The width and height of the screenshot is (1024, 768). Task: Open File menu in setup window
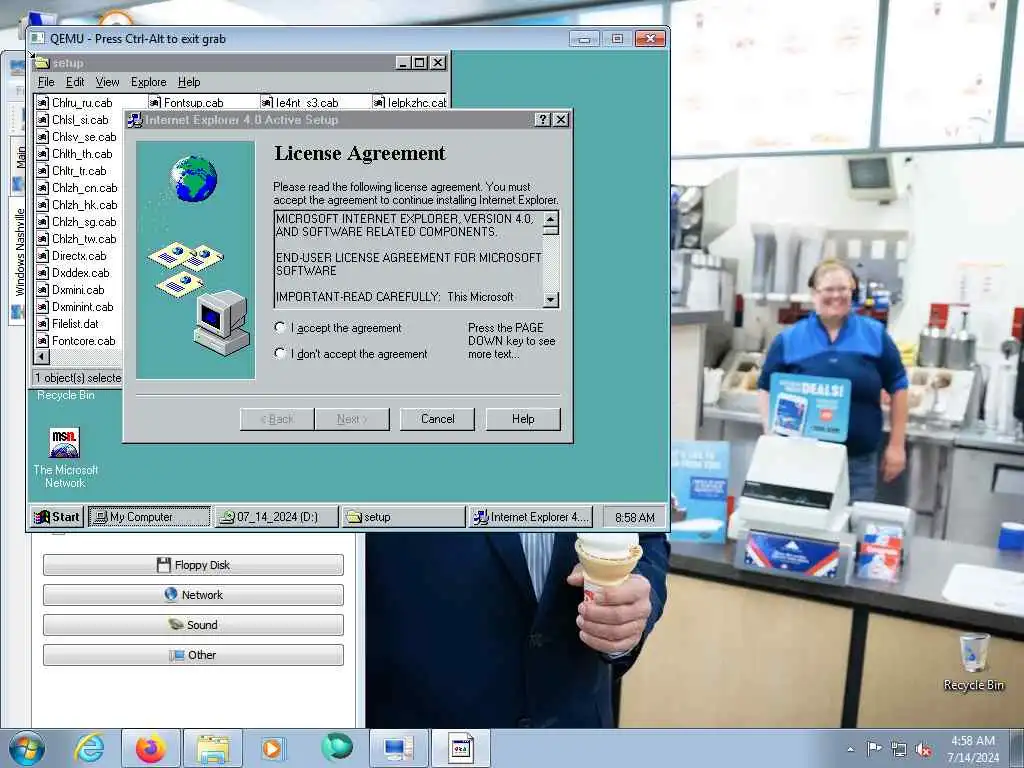click(x=46, y=82)
